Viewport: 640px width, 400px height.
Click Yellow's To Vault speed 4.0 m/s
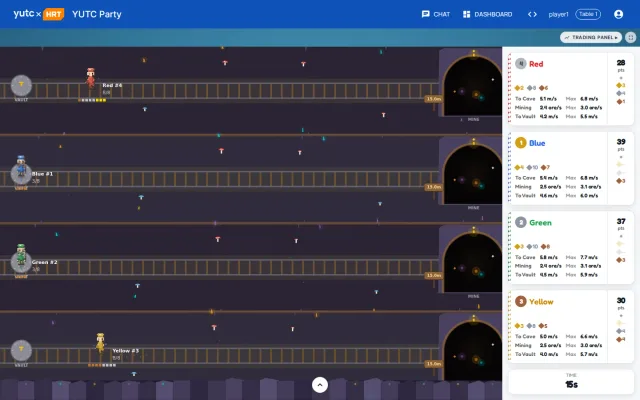point(549,354)
